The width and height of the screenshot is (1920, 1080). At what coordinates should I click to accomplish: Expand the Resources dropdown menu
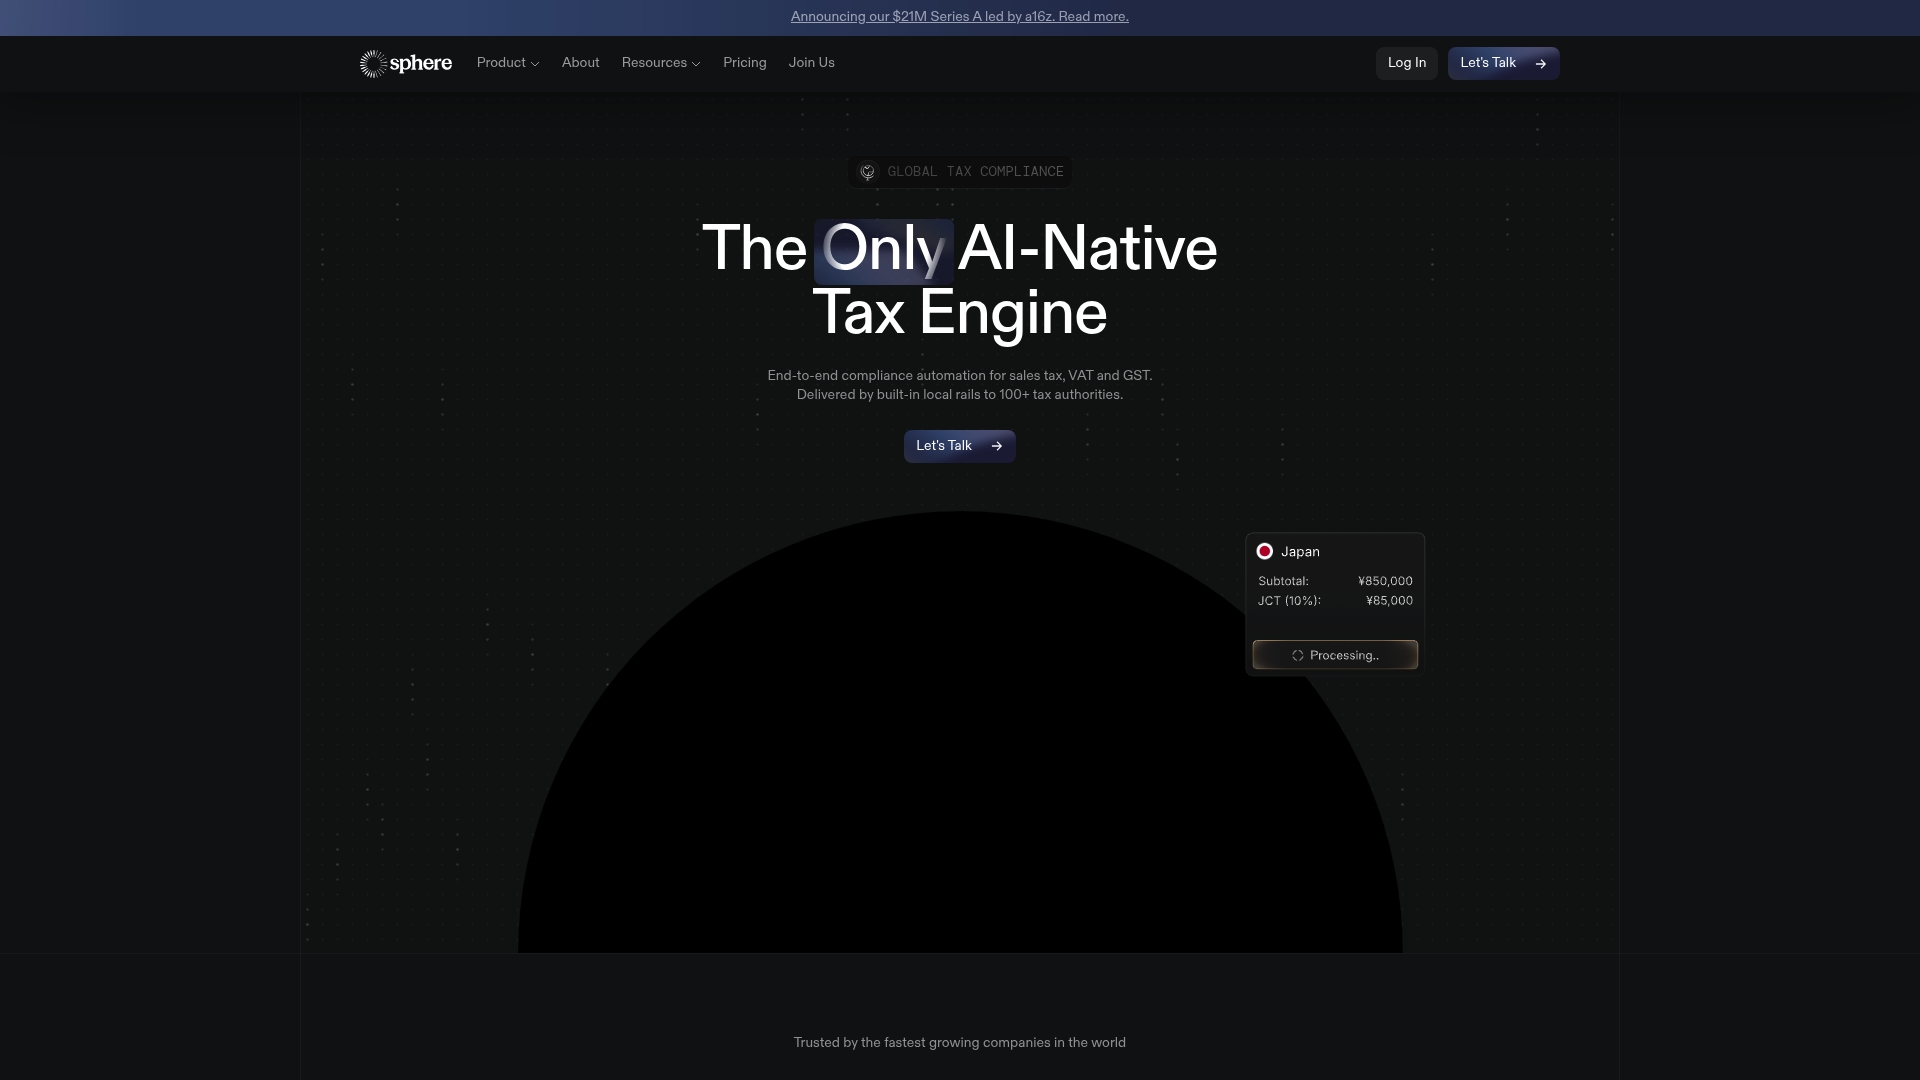661,63
